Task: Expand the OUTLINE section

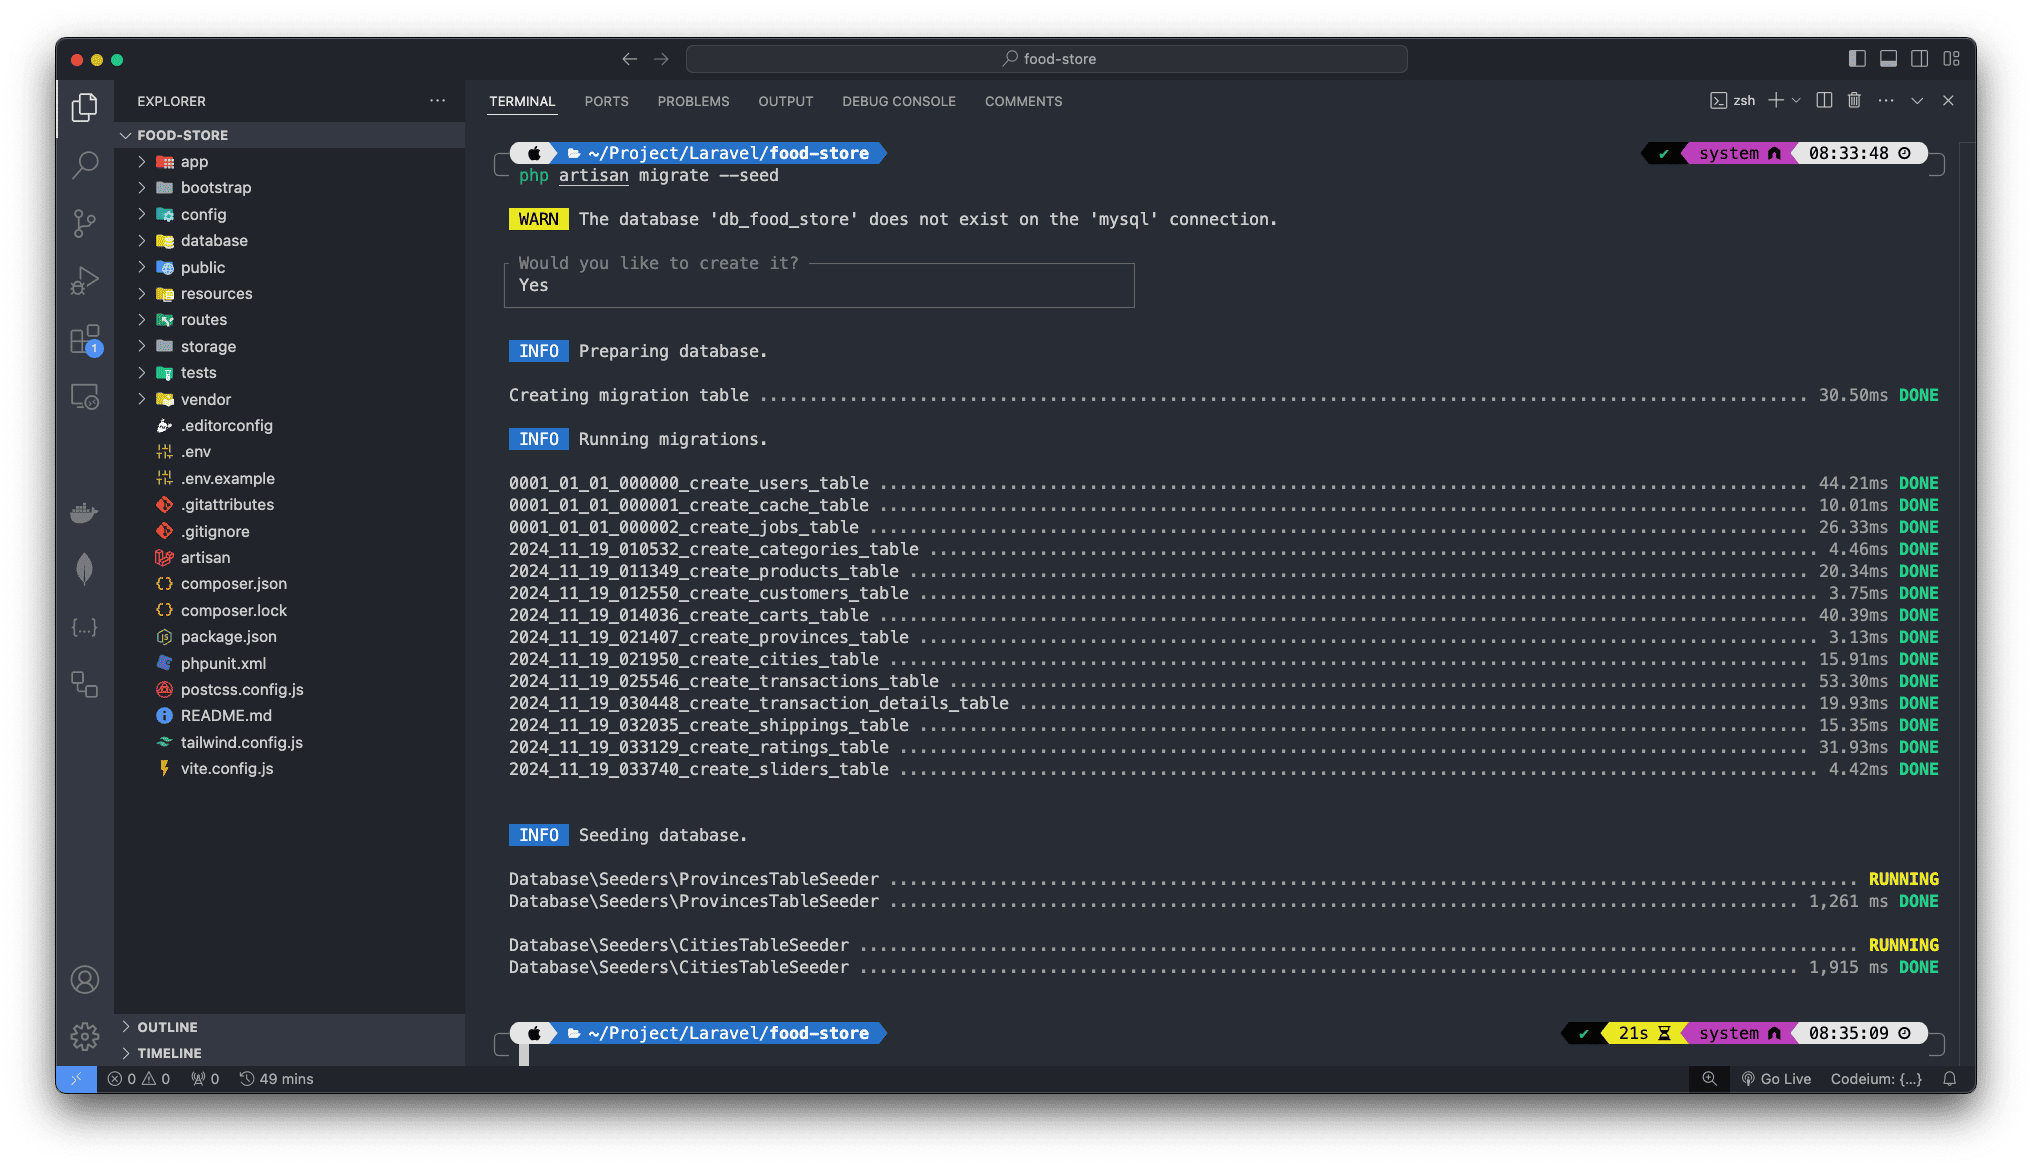Action: [x=167, y=1027]
